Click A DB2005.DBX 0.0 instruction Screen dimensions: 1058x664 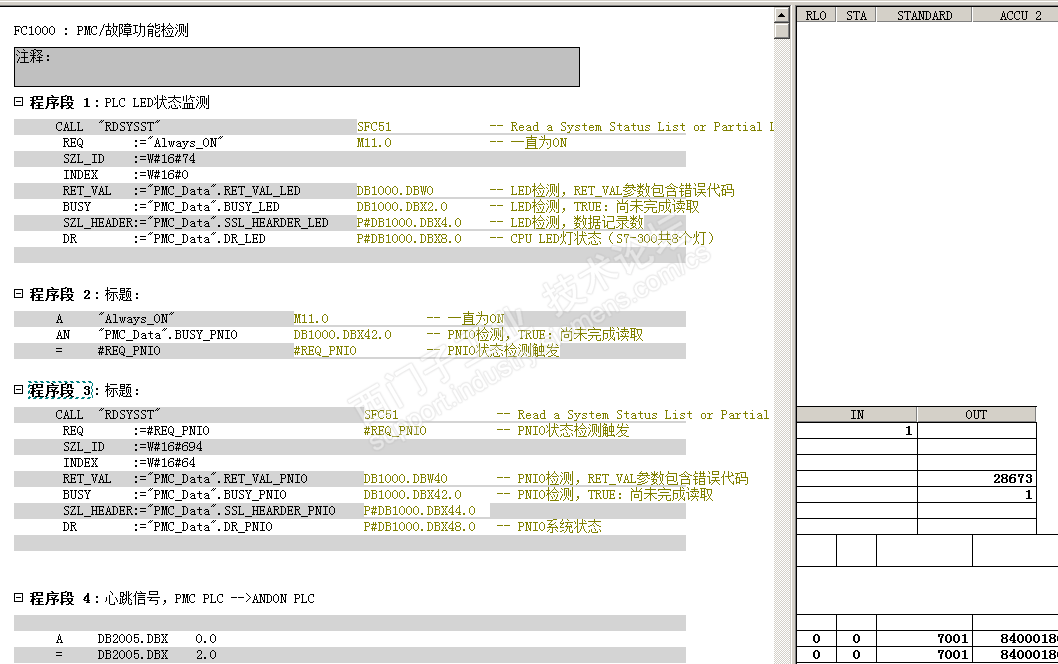pyautogui.click(x=136, y=639)
